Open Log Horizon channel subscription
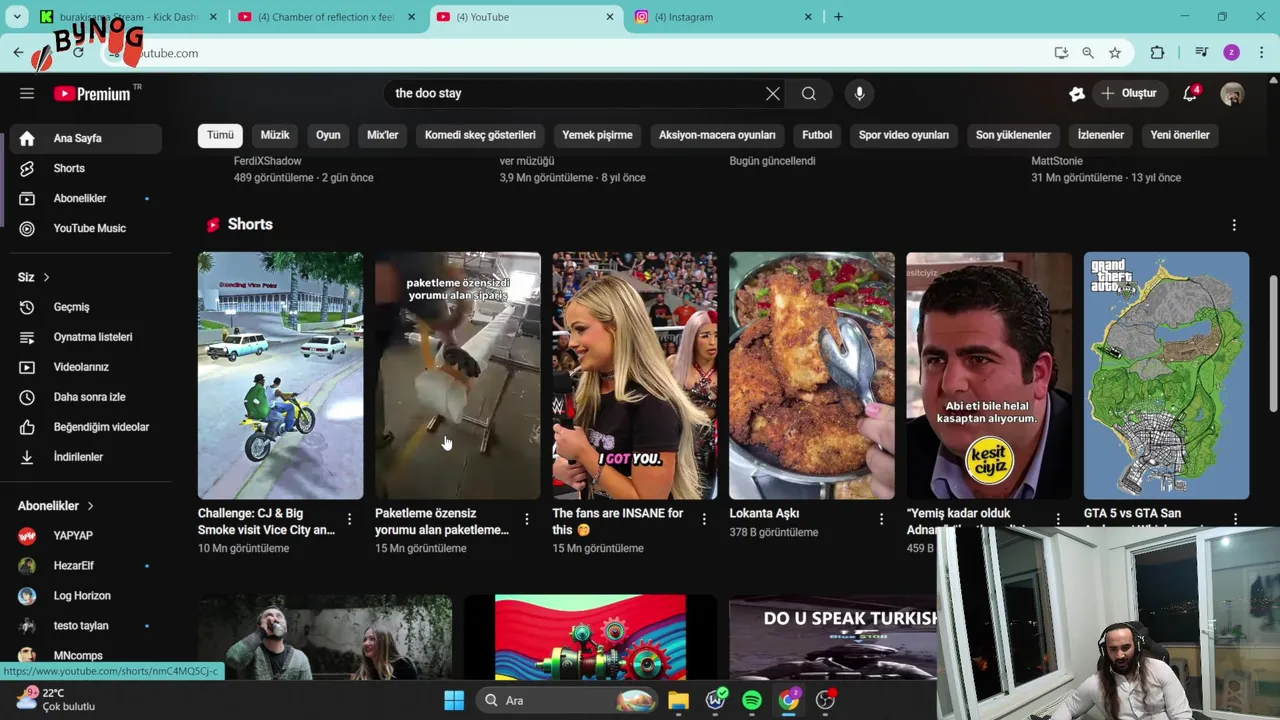 tap(85, 596)
